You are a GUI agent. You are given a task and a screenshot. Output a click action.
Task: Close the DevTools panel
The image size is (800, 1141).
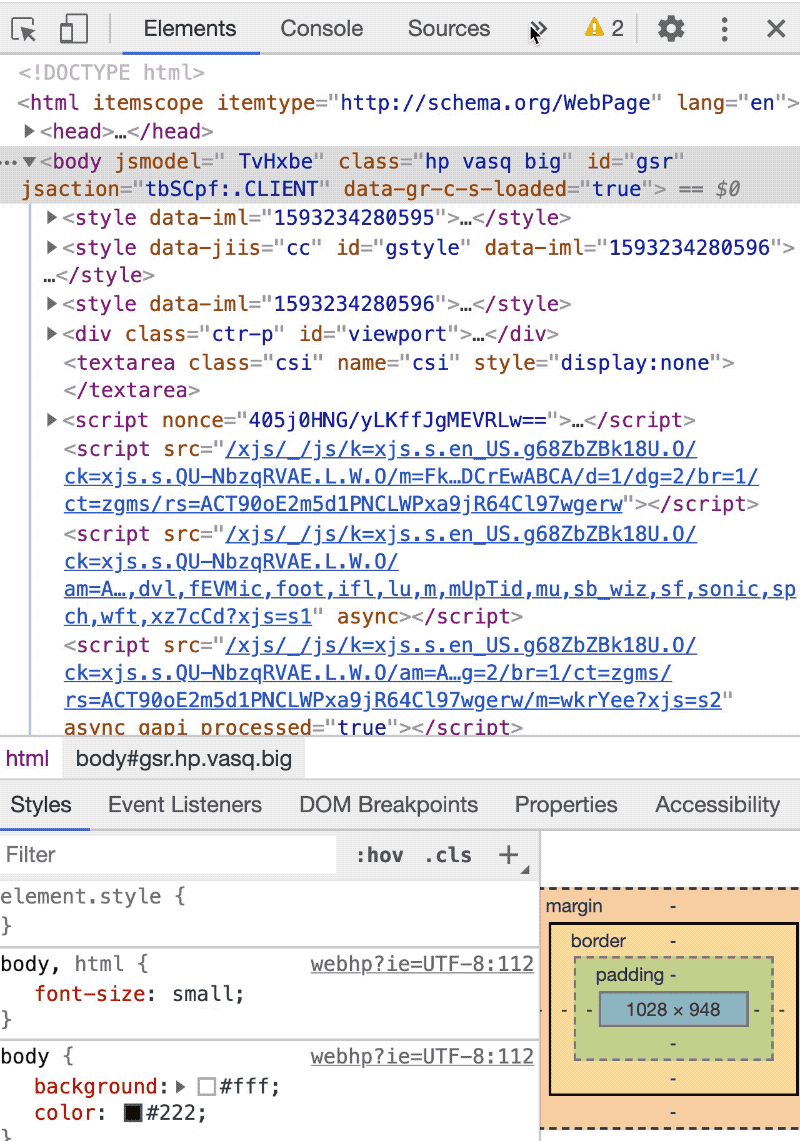775,29
